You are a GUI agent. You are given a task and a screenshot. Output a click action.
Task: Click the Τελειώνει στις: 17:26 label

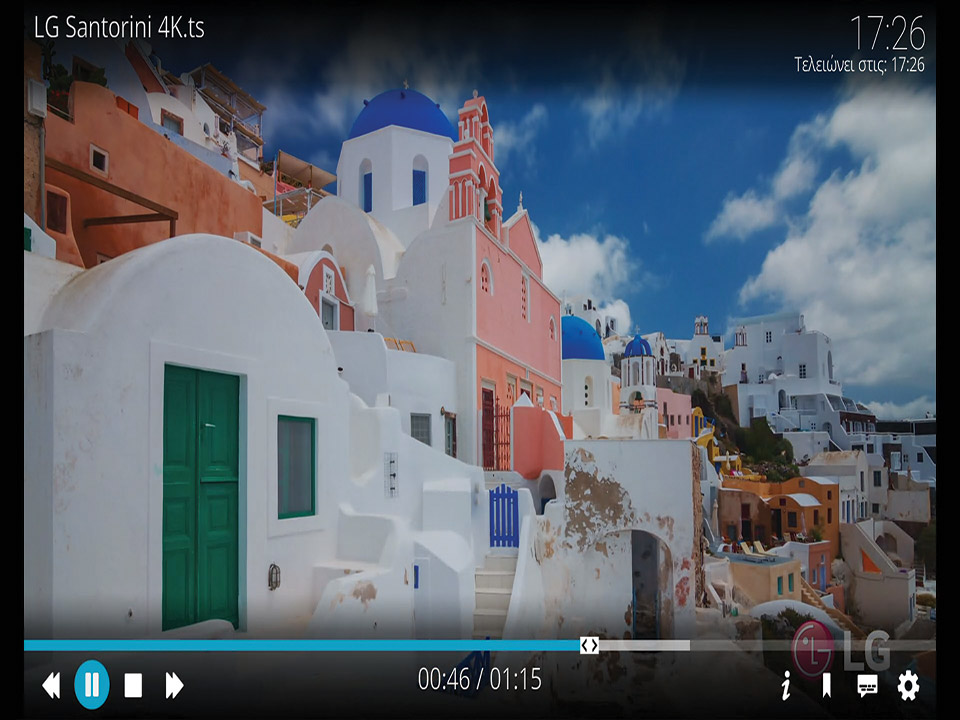click(x=860, y=64)
